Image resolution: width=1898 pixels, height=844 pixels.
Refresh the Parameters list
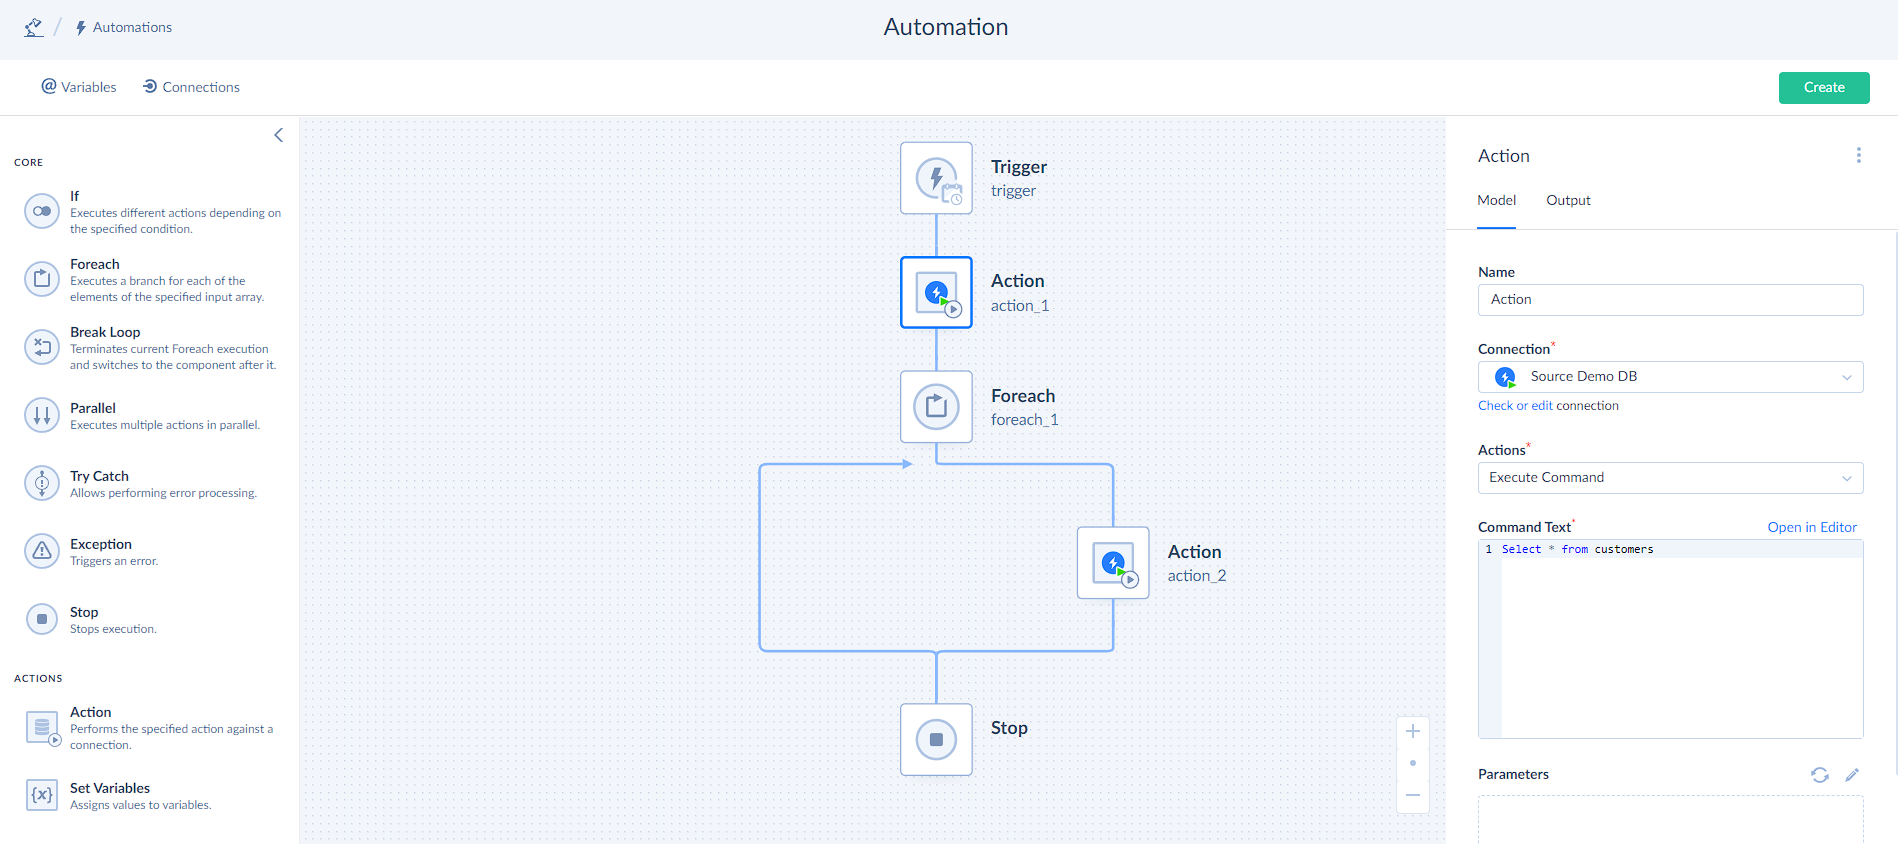pyautogui.click(x=1820, y=775)
